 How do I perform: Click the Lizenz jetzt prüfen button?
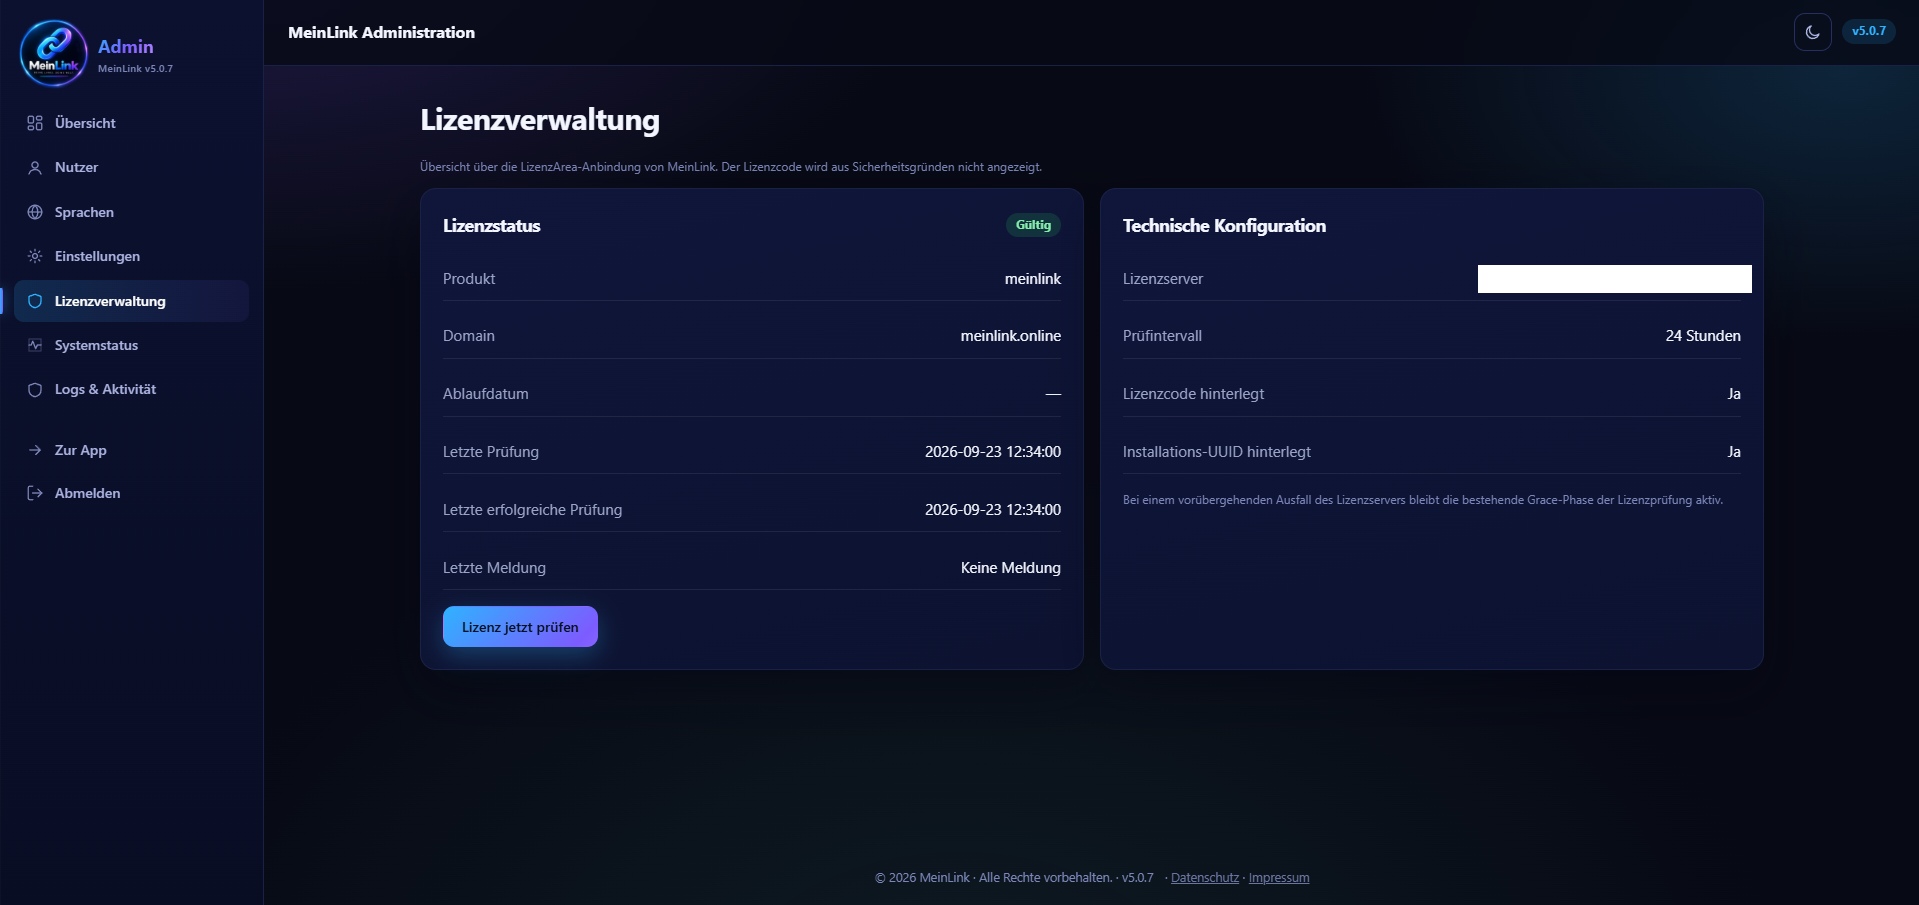(520, 627)
